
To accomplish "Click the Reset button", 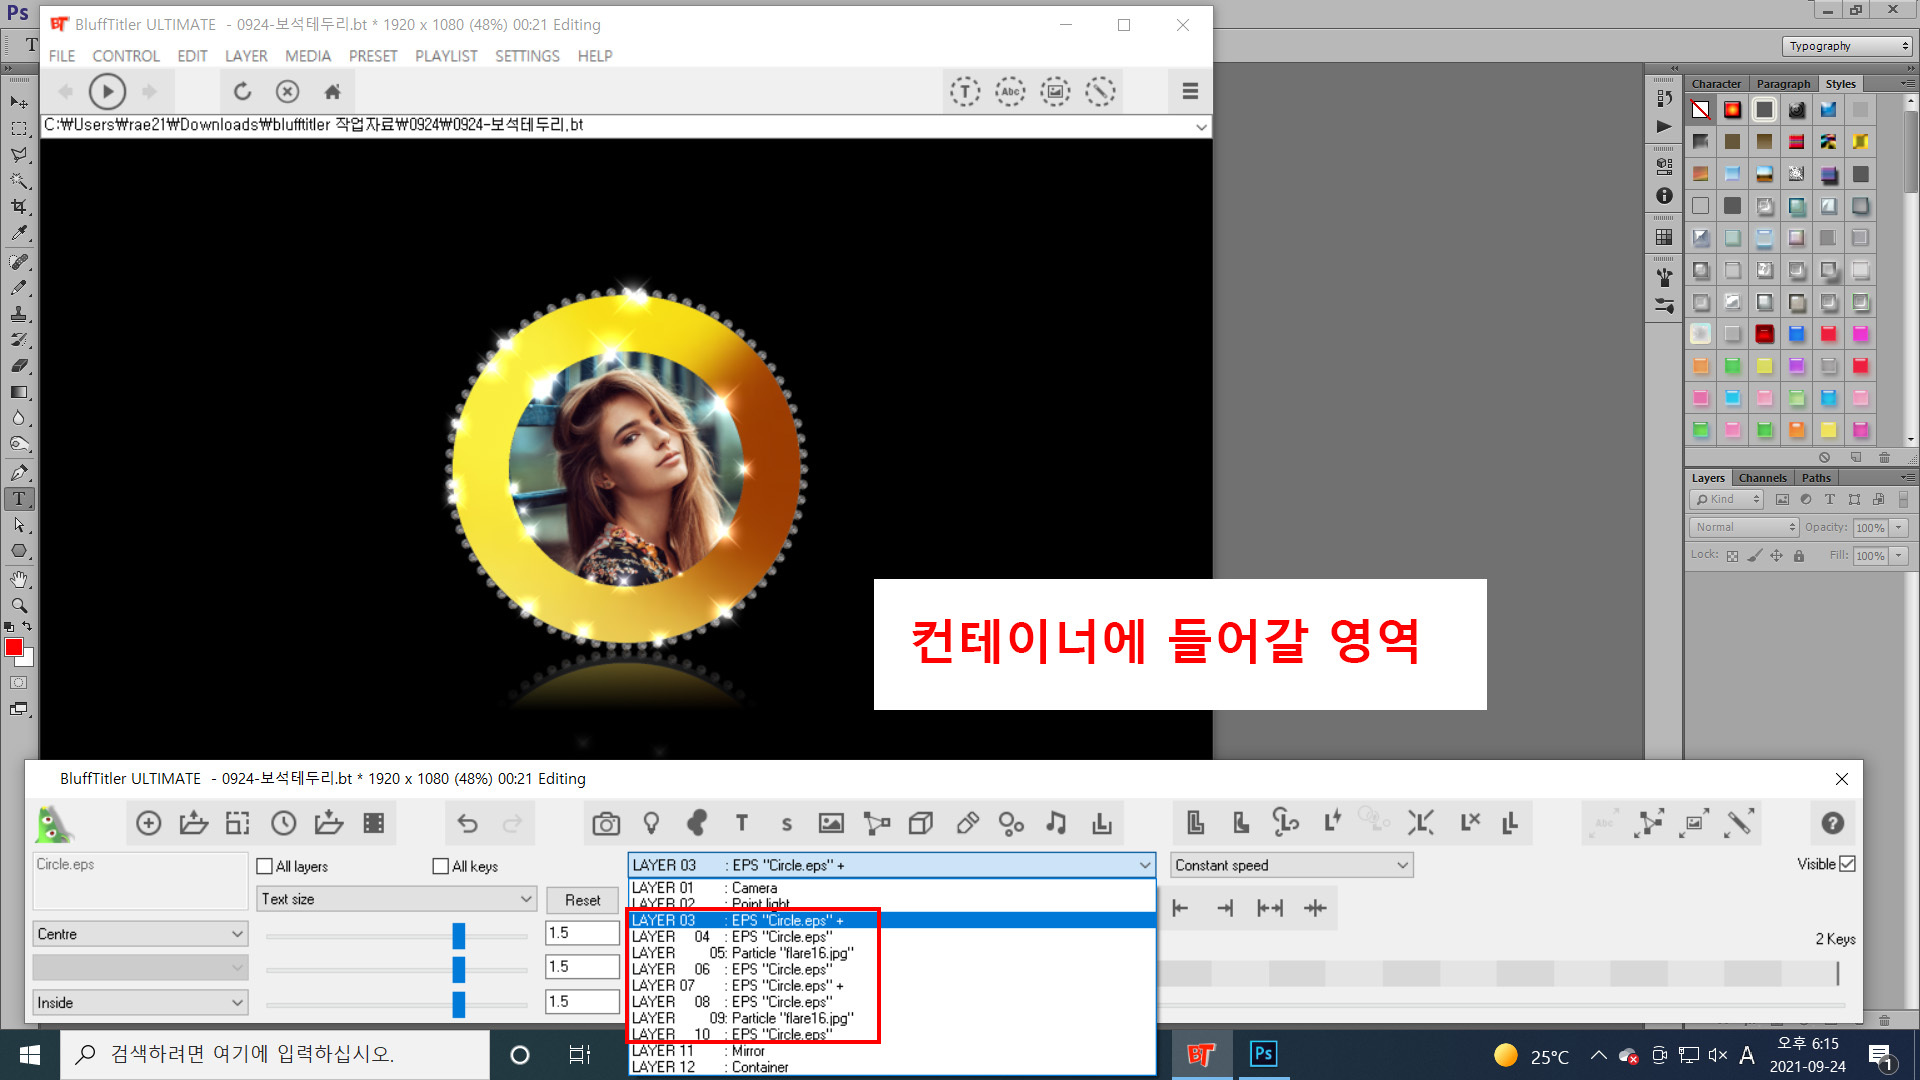I will pyautogui.click(x=582, y=900).
